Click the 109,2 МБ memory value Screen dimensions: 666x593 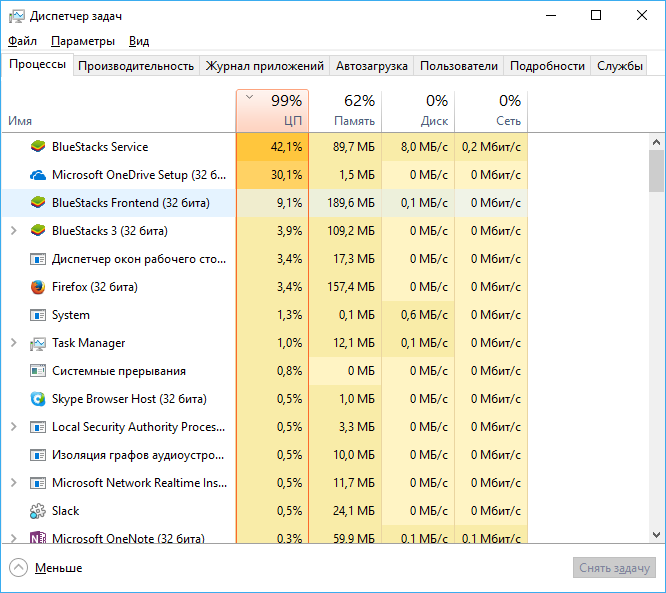coord(351,231)
